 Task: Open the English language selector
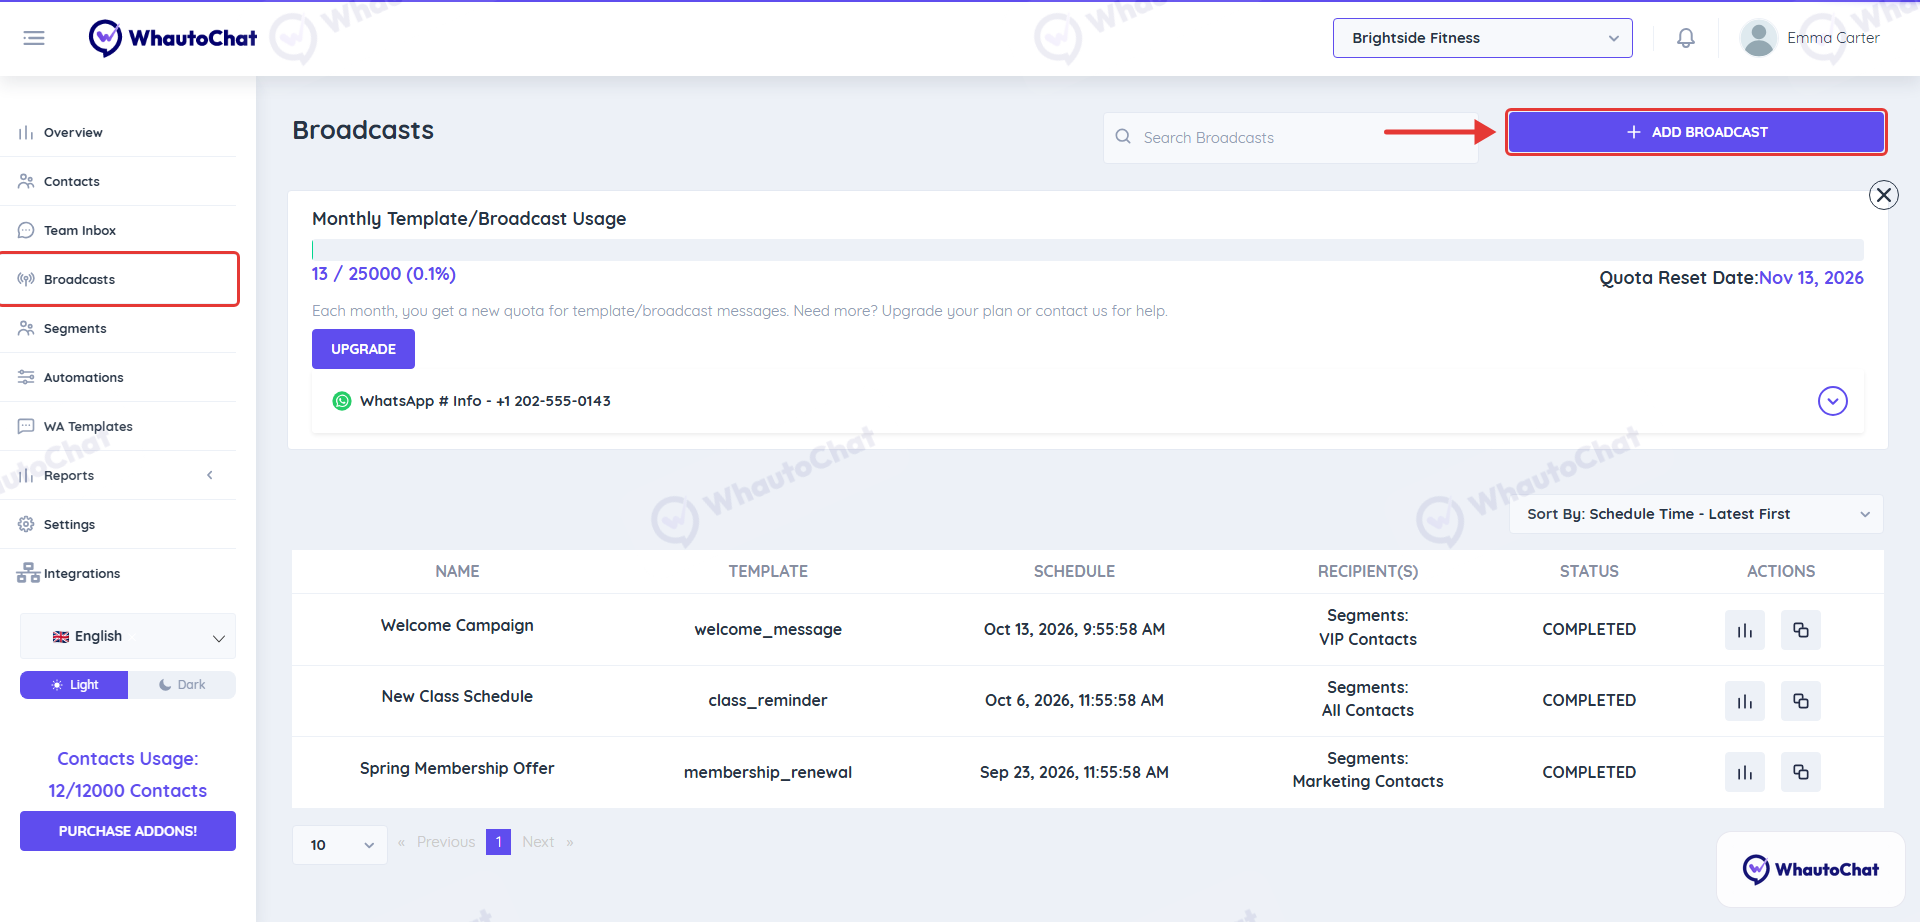point(128,636)
